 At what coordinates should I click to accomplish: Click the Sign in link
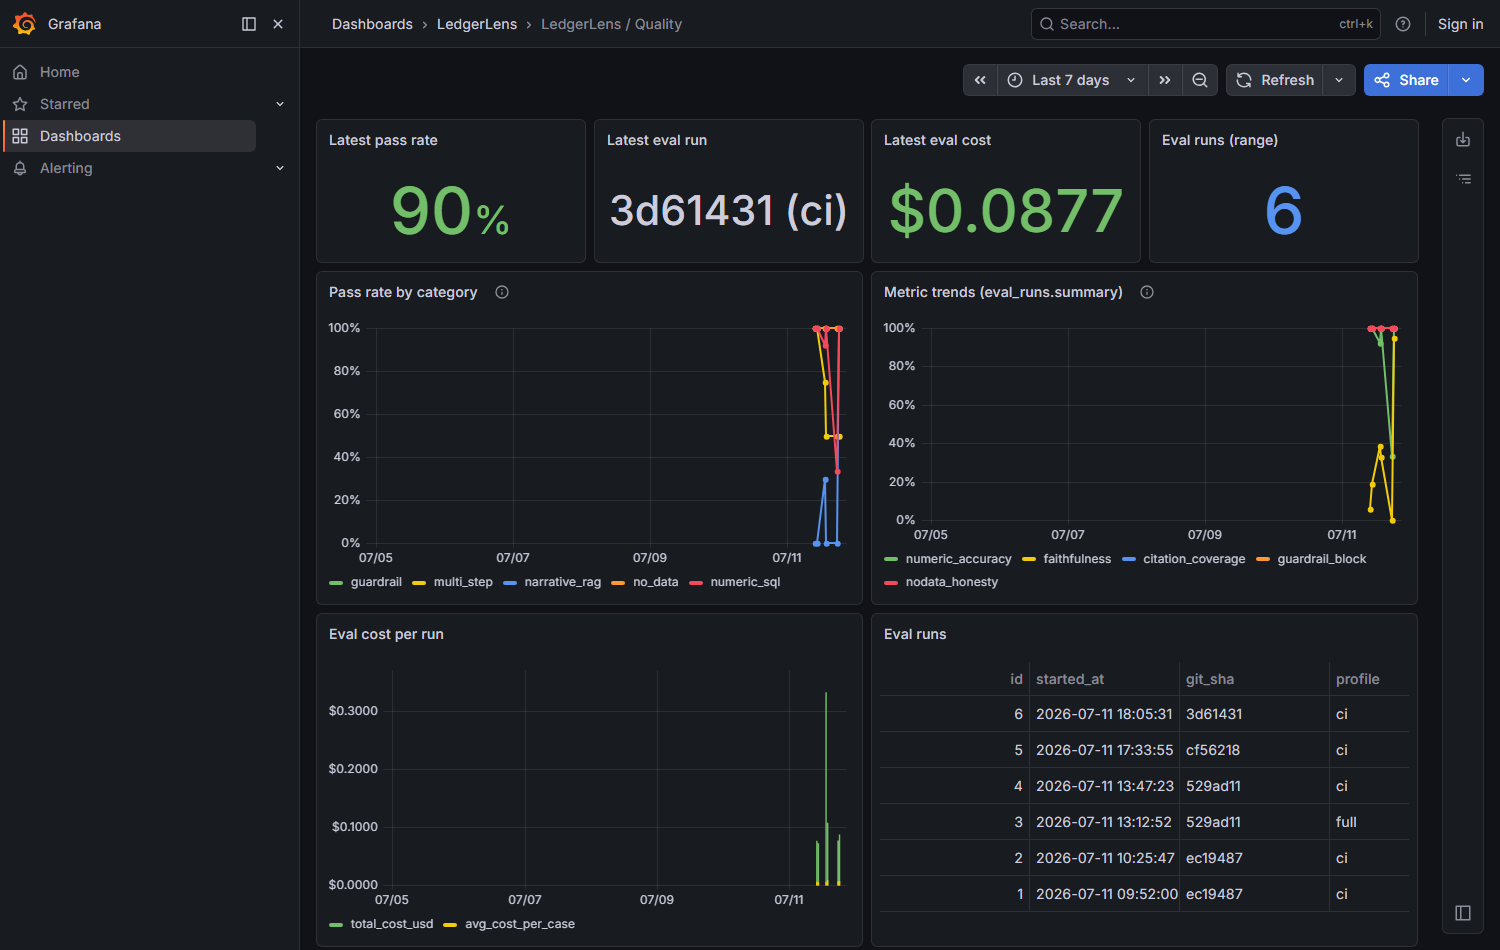1460,24
